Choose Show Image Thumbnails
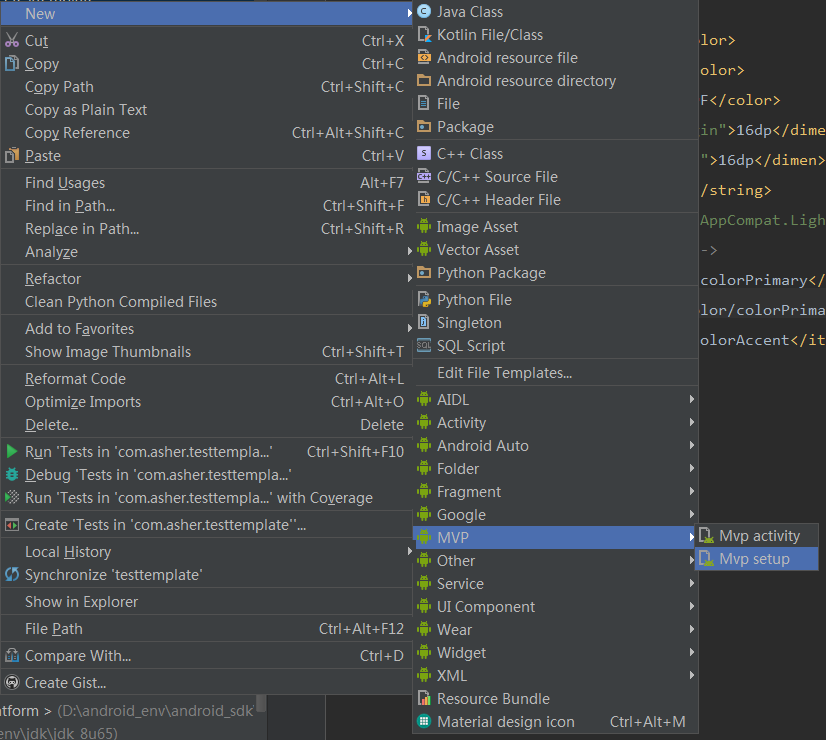This screenshot has width=826, height=740. coord(206,352)
